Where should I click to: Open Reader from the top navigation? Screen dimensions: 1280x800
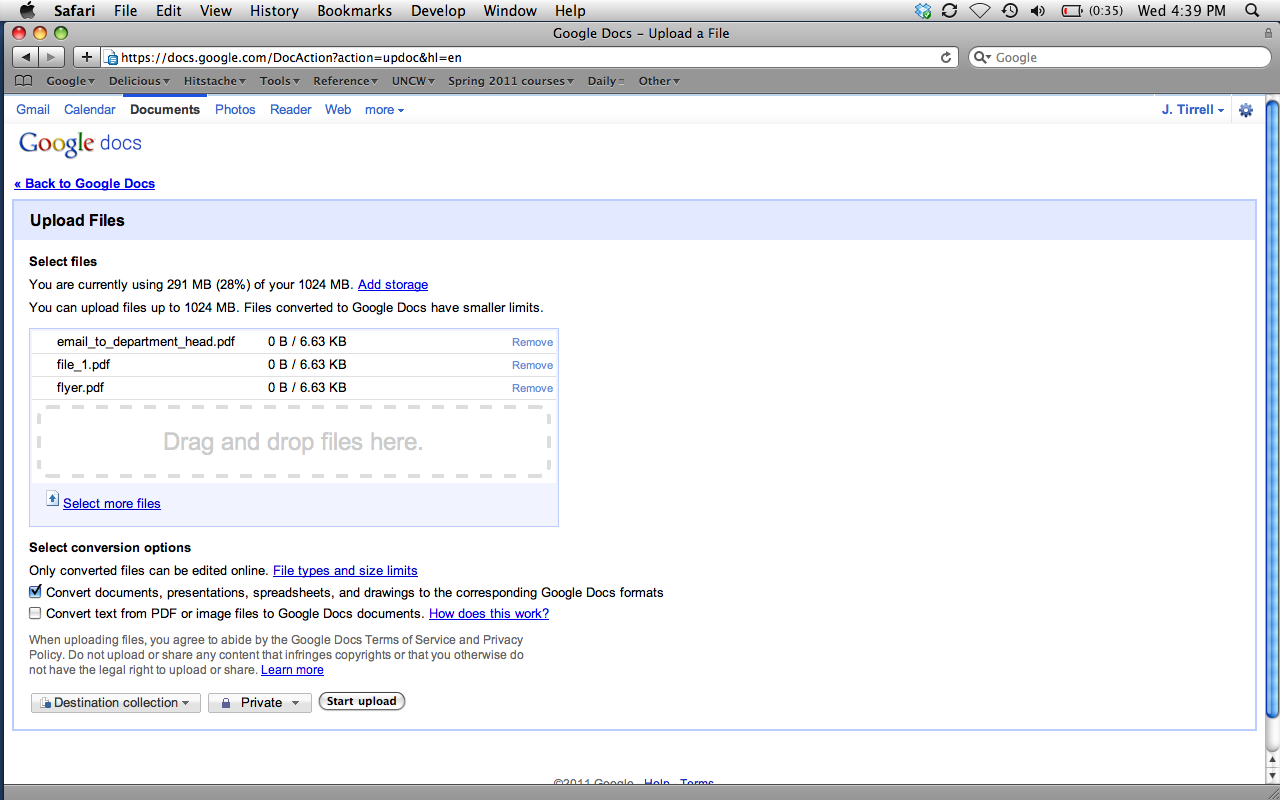pyautogui.click(x=291, y=110)
